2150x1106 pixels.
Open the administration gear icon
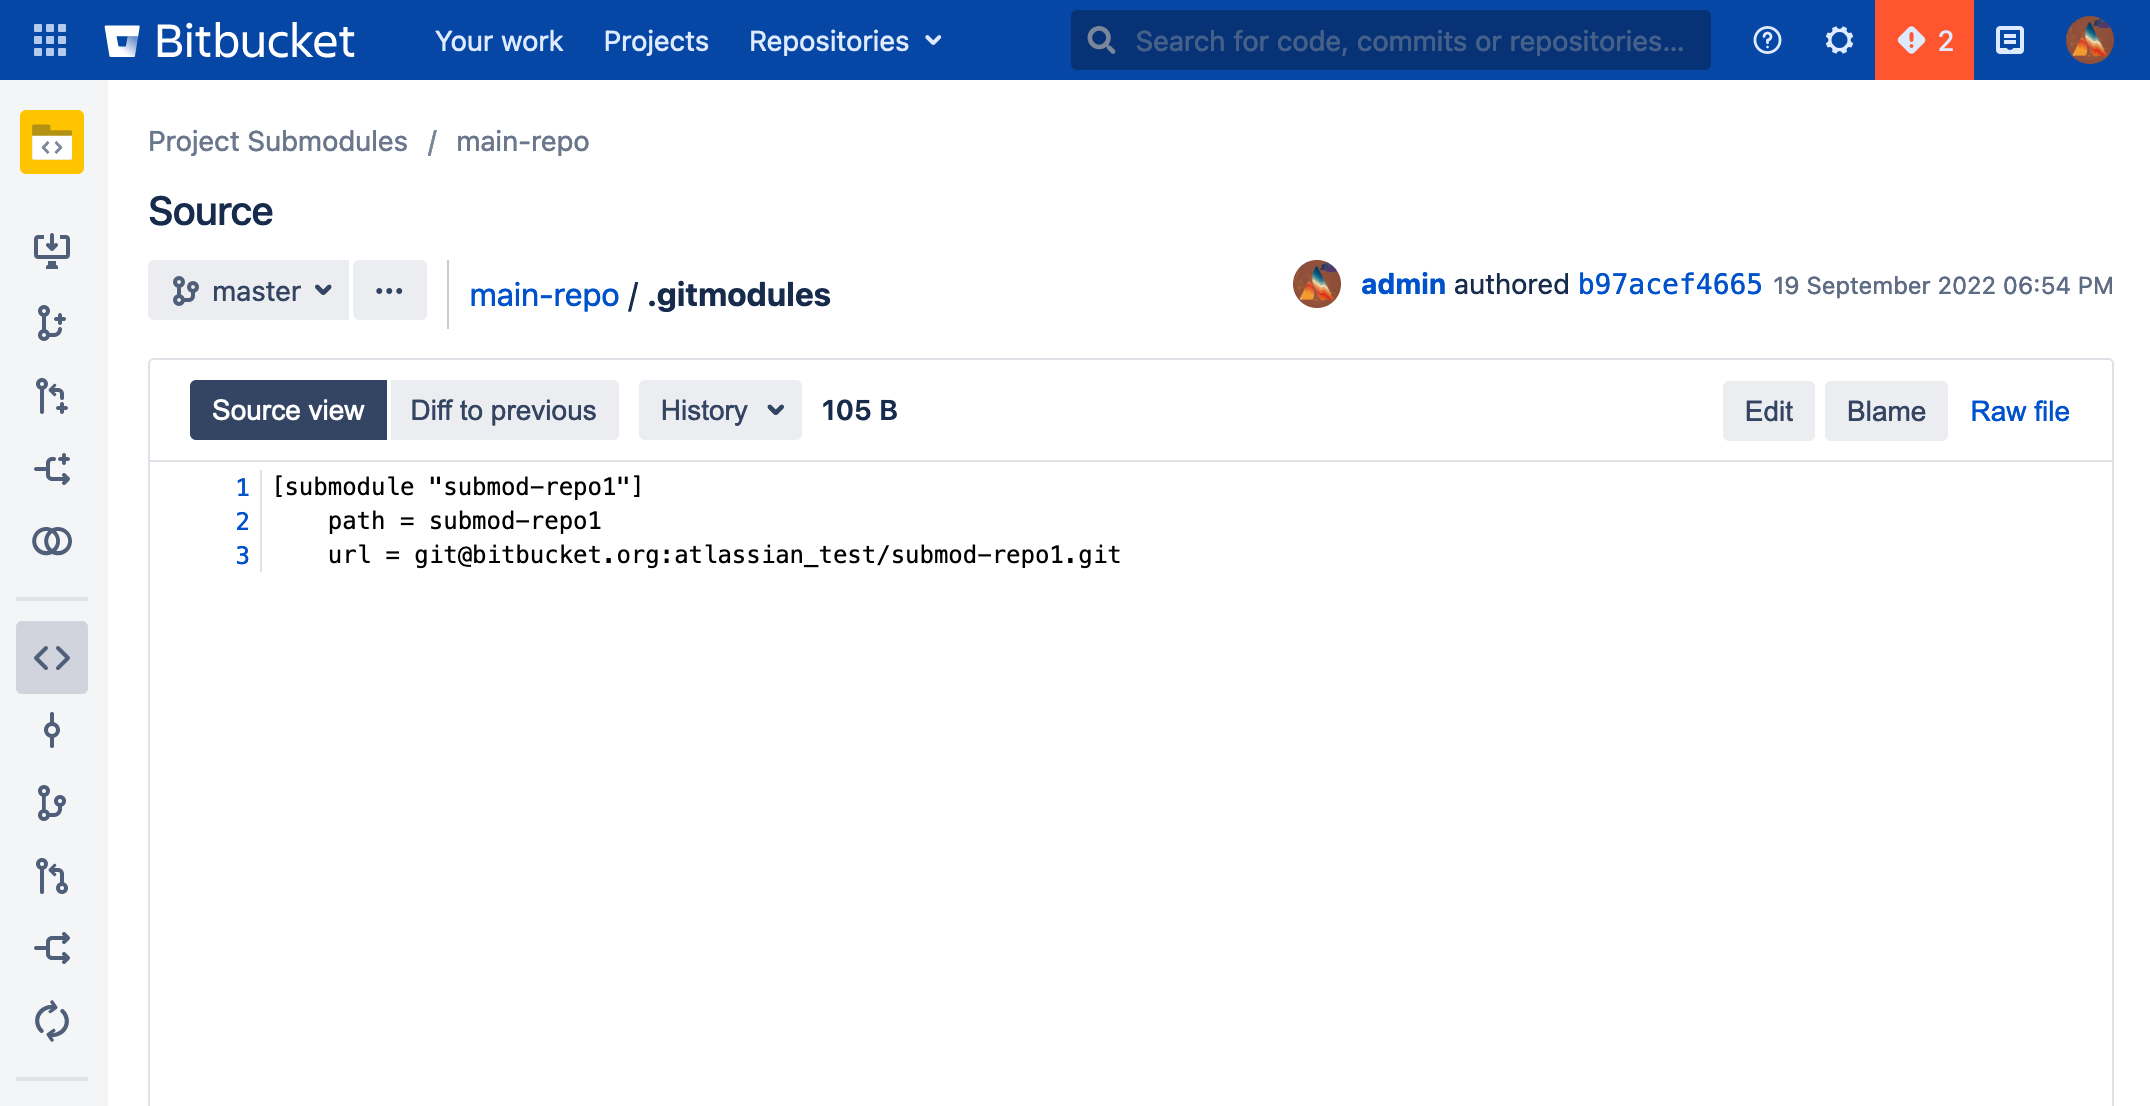(1838, 40)
